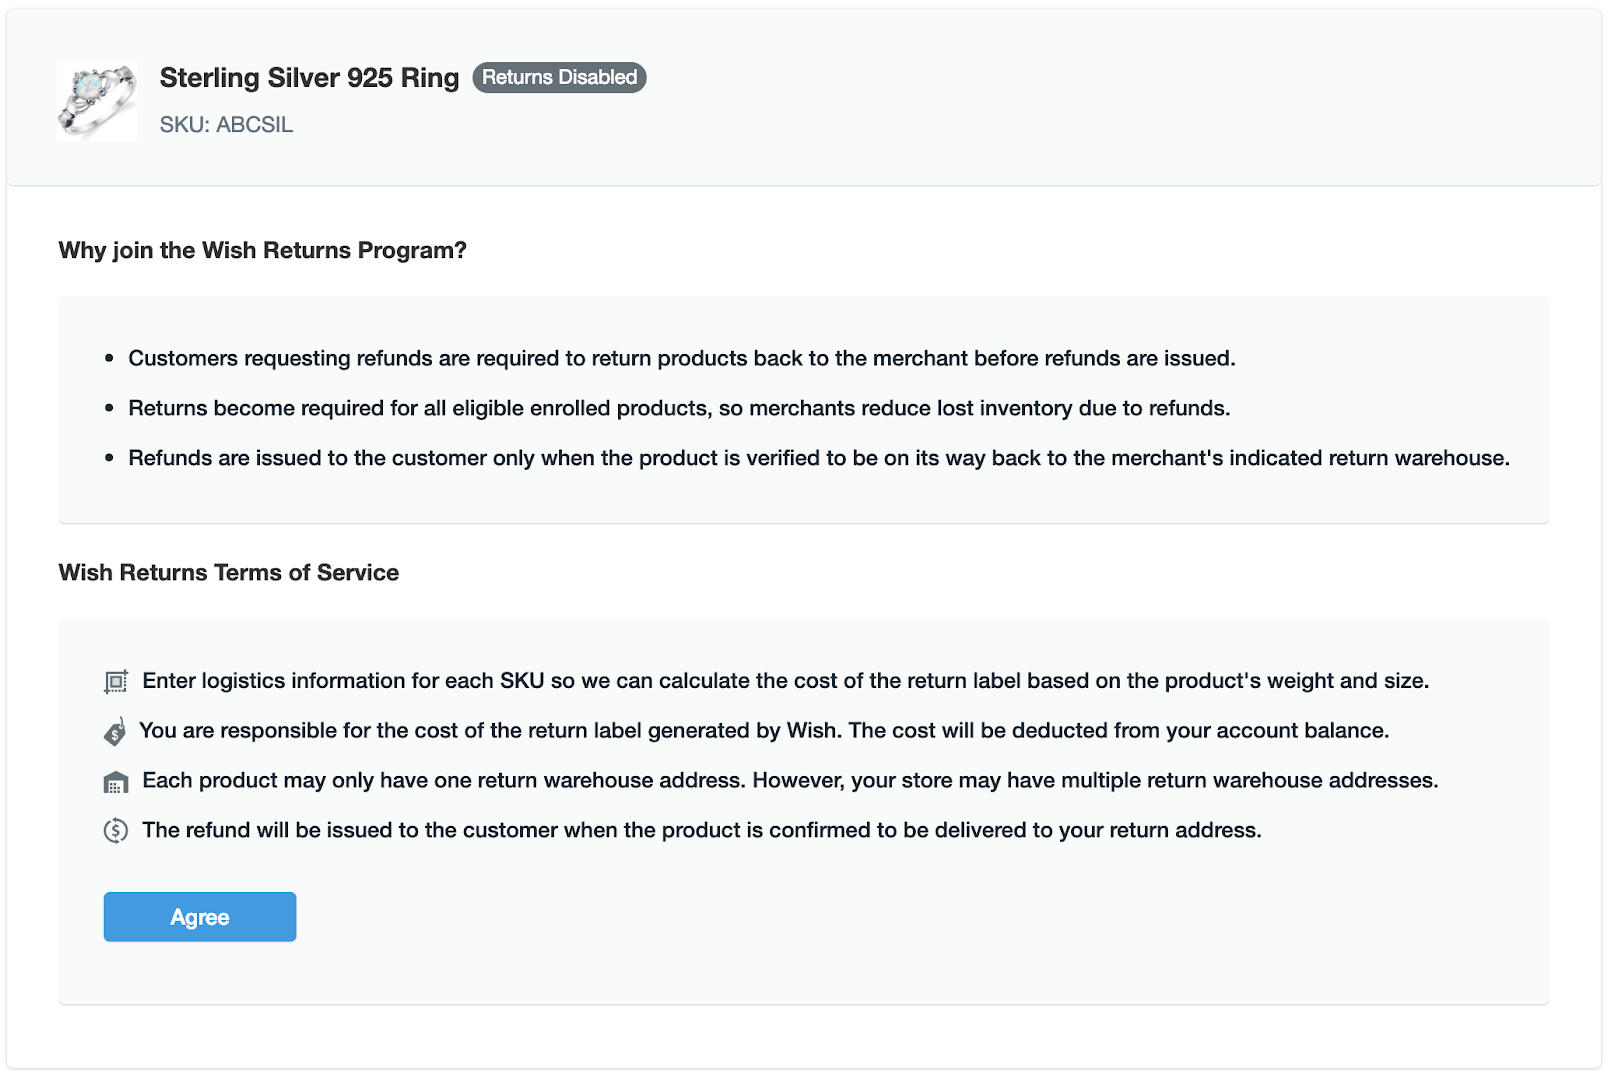Viewport: 1608px width, 1078px height.
Task: Select the Sterling Silver 925 Ring title
Action: click(309, 78)
